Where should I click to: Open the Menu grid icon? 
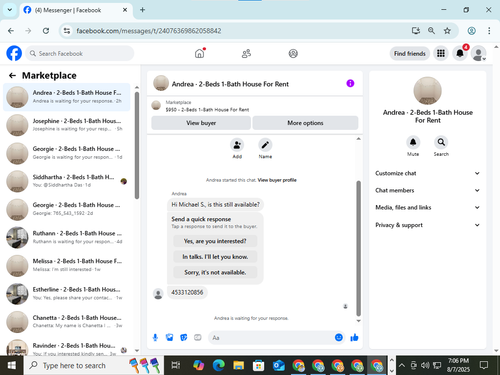[x=441, y=53]
